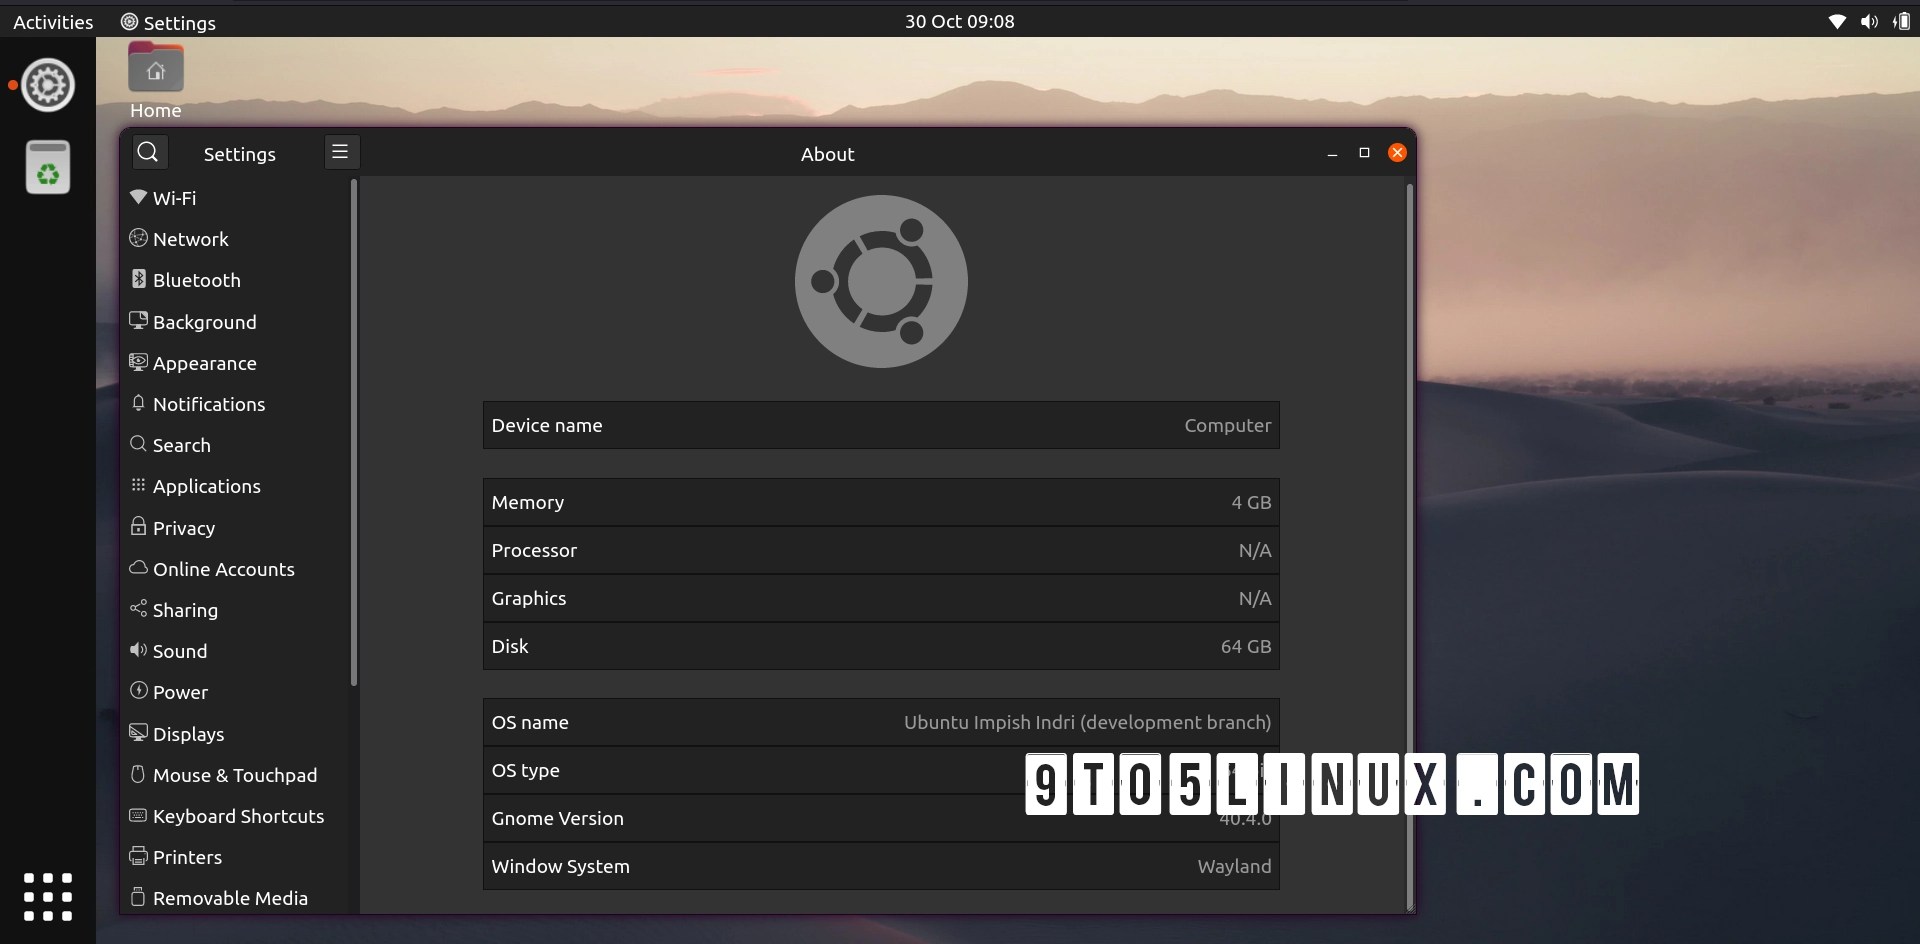Click the OS name row

pyautogui.click(x=881, y=722)
